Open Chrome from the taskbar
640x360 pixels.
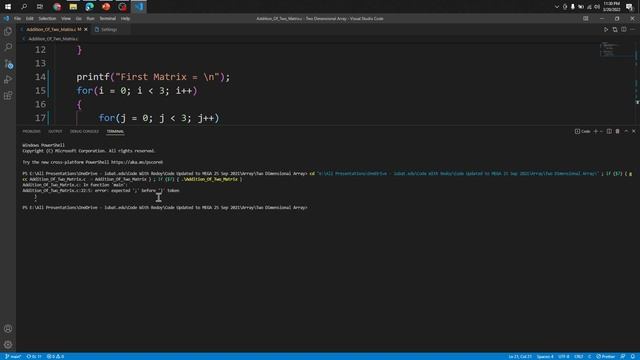(57, 7)
